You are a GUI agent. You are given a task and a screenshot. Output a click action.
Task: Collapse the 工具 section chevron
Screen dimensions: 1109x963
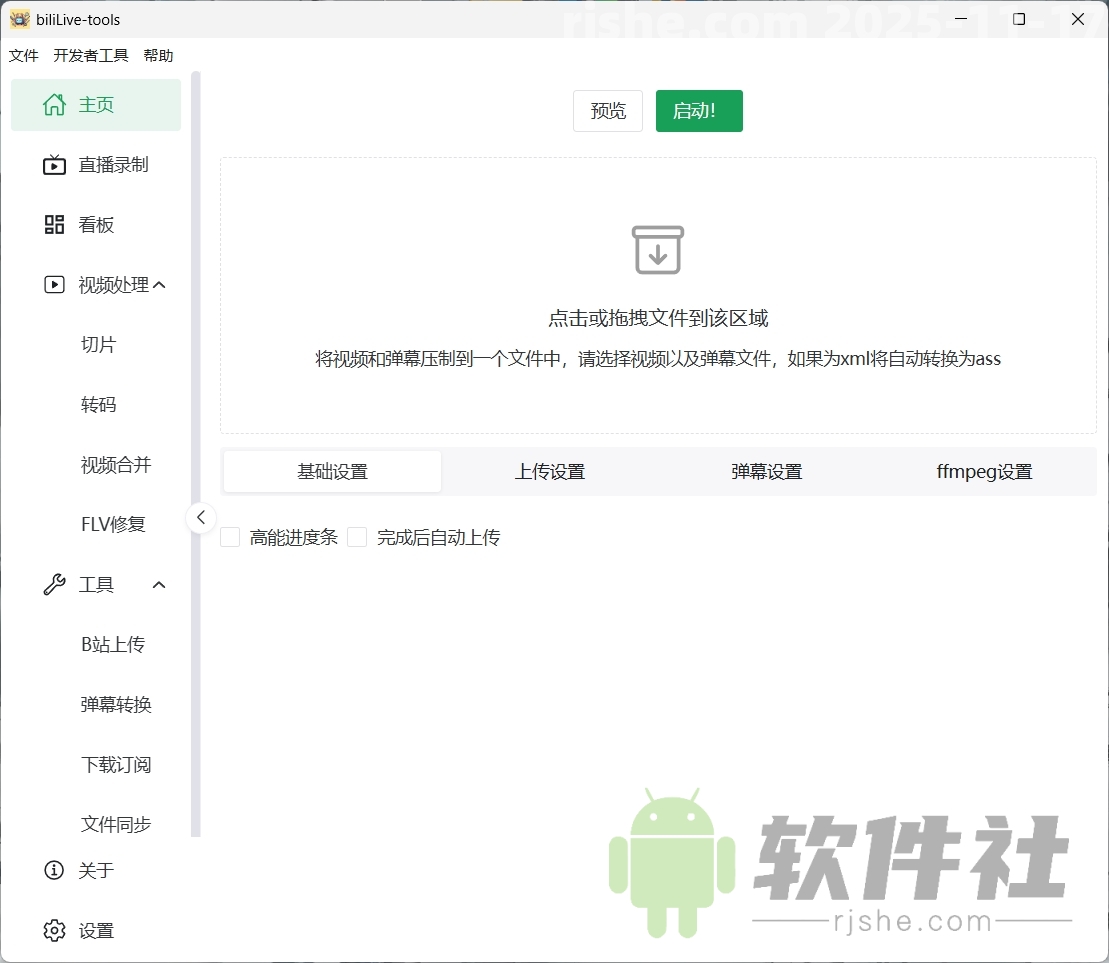pos(158,584)
